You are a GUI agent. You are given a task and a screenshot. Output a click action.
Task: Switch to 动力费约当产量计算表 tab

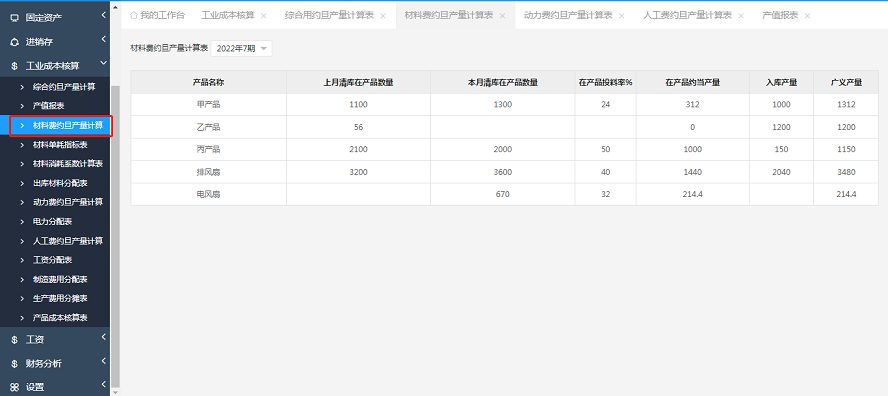coord(568,15)
